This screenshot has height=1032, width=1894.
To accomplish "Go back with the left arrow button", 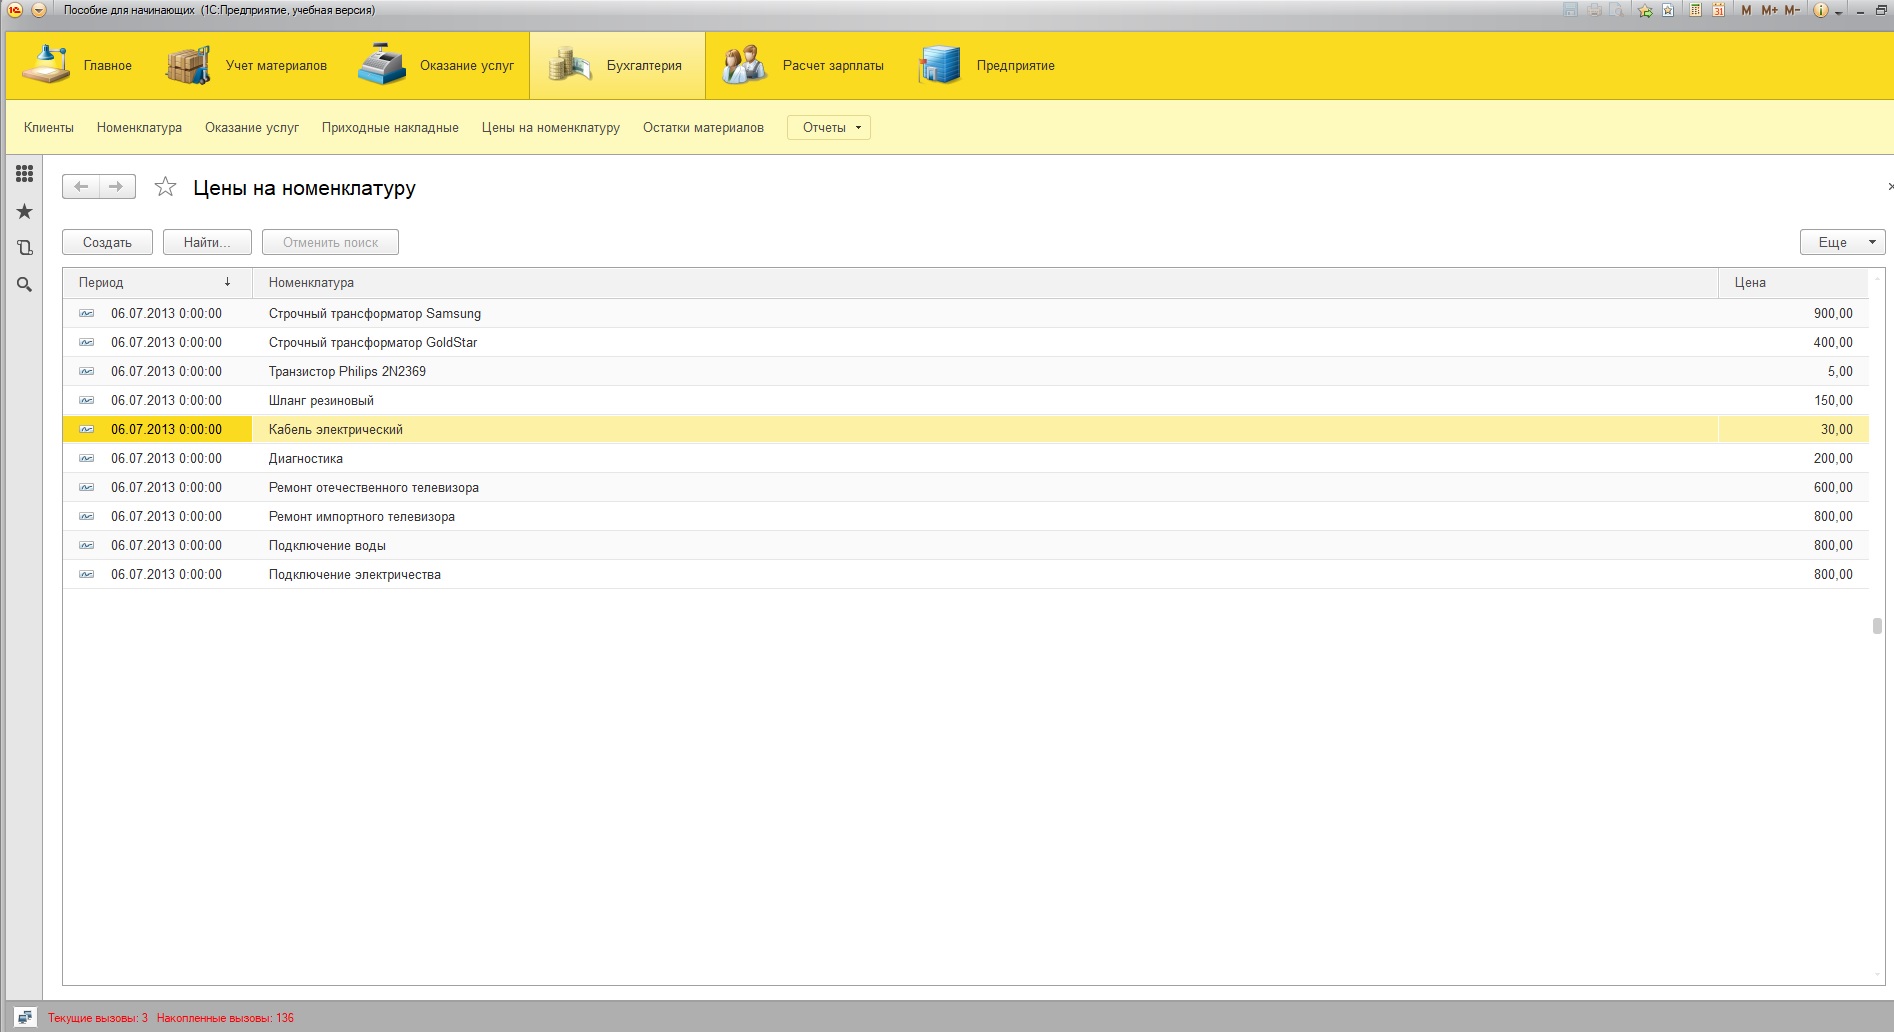I will (81, 187).
